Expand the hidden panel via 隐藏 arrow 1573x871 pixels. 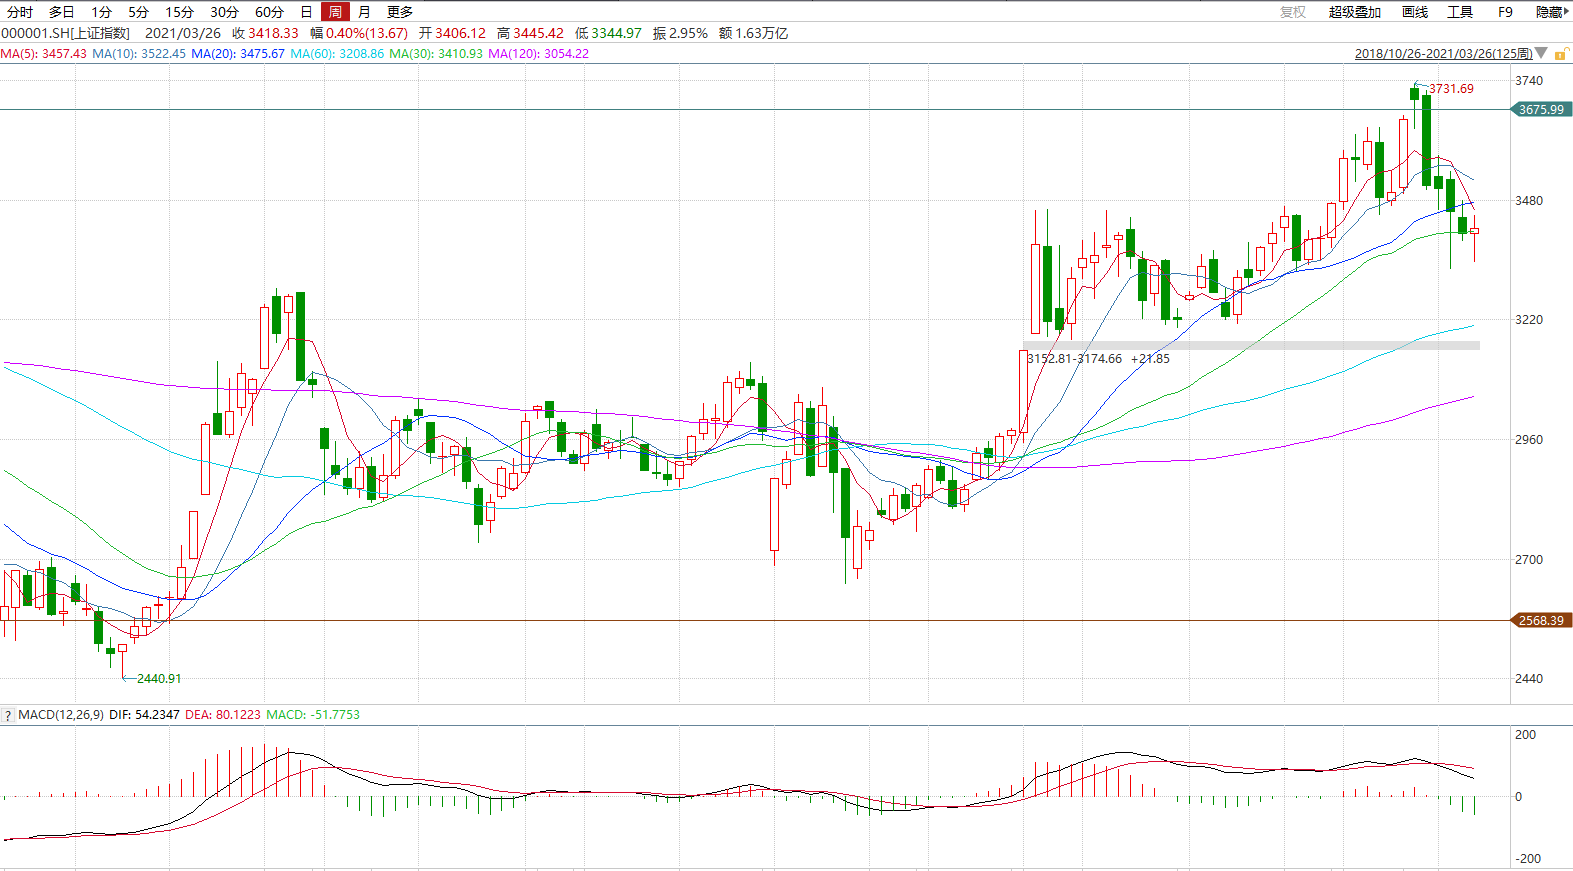(x=1552, y=12)
